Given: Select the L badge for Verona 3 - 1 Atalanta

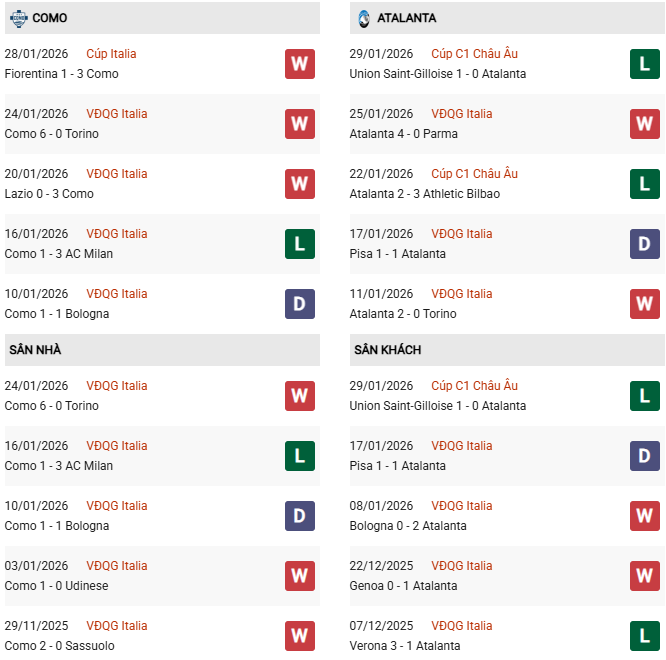Looking at the screenshot, I should coord(645,636).
